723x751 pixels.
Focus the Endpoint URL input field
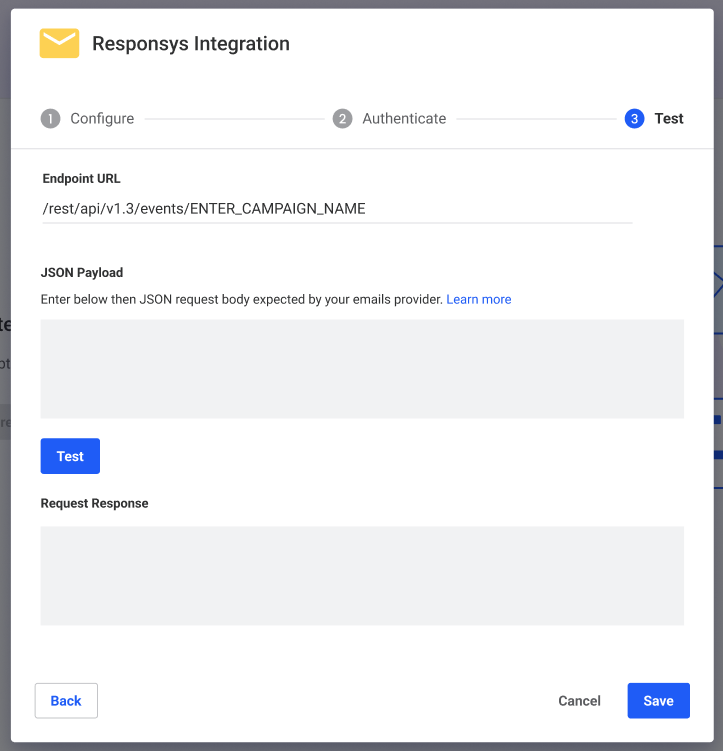[336, 209]
